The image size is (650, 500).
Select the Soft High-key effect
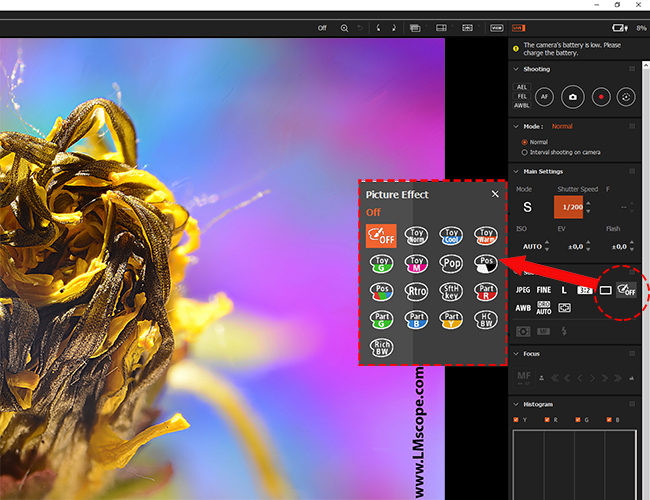click(450, 292)
